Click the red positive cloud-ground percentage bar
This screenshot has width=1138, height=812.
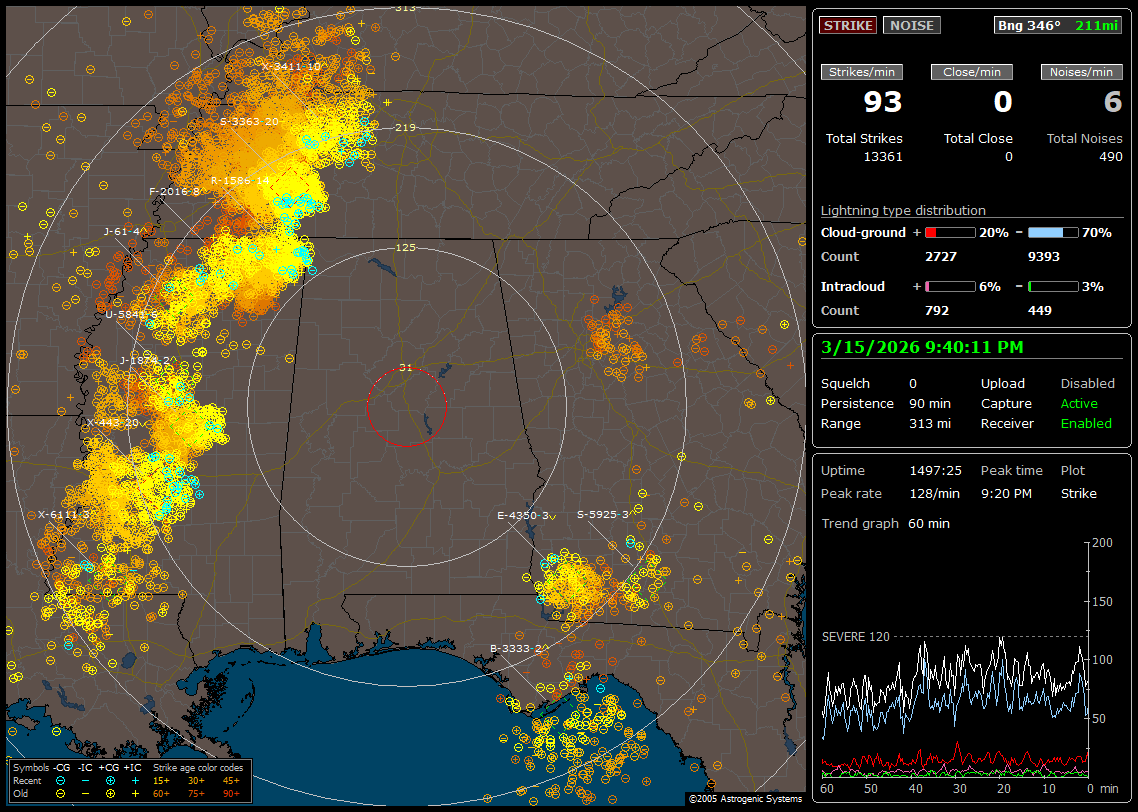click(949, 232)
